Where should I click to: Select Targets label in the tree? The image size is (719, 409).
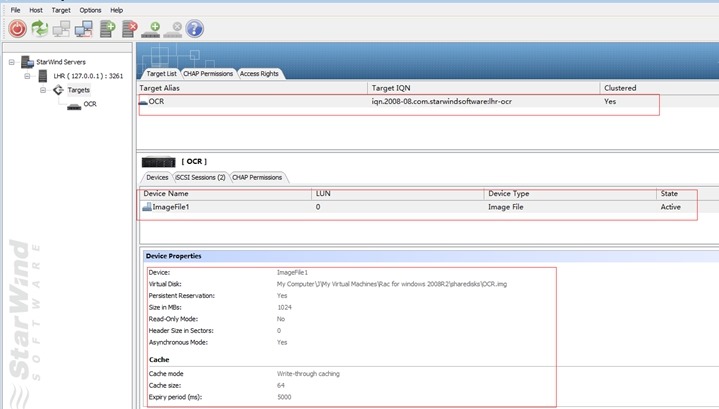(x=78, y=90)
